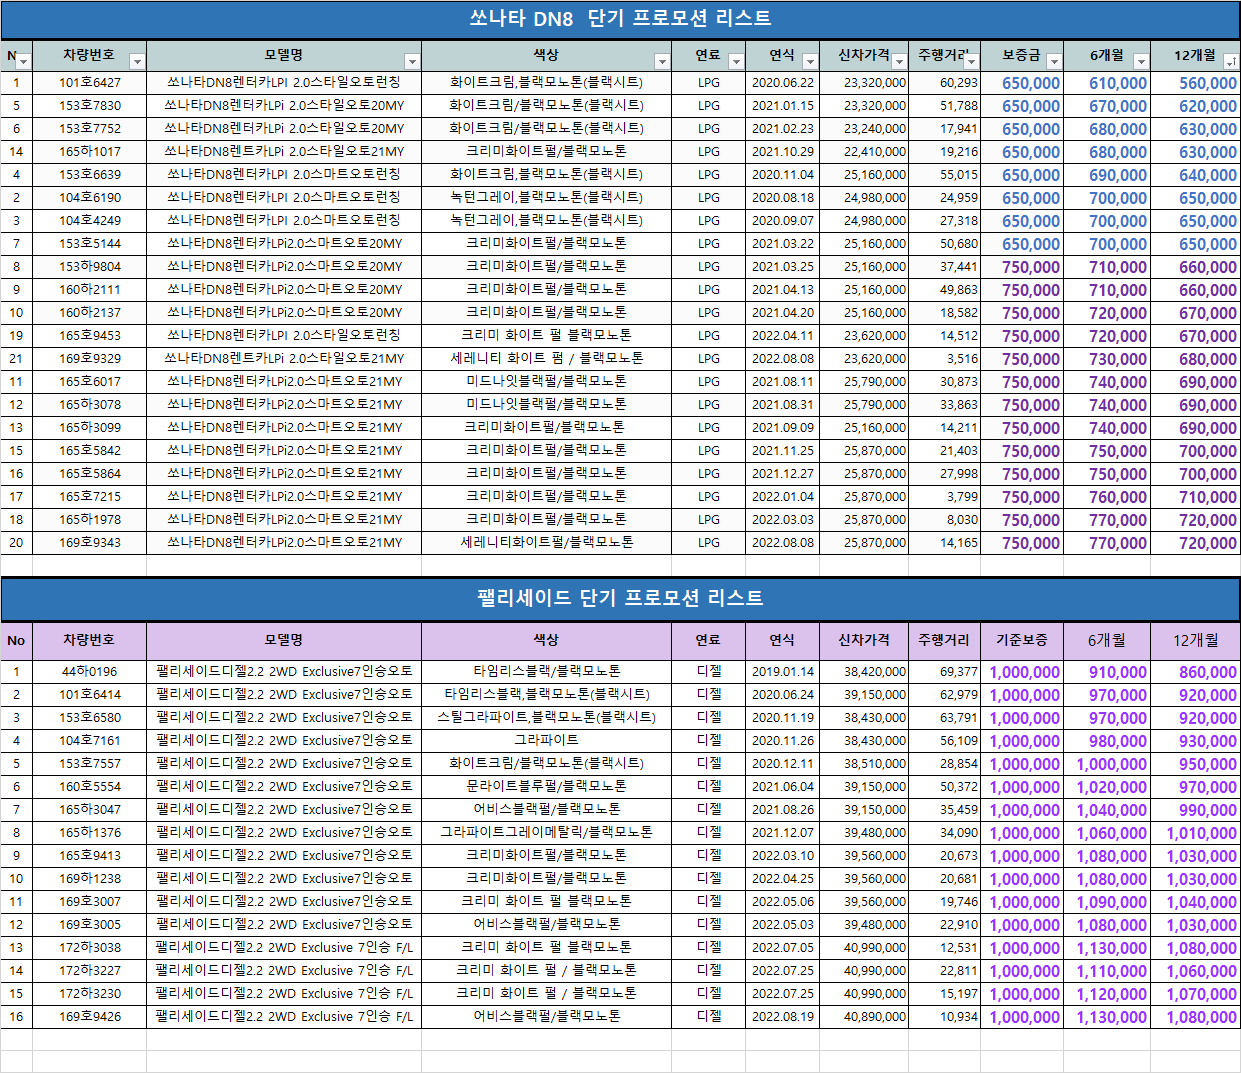Open the 6개월 filter dropdown in Sonata table
1241x1073 pixels.
(1140, 62)
